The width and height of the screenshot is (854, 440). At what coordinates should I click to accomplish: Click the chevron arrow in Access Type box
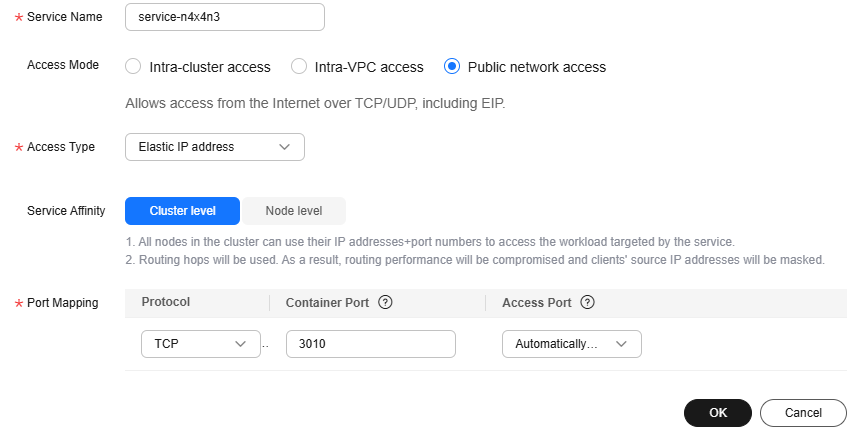coord(284,147)
